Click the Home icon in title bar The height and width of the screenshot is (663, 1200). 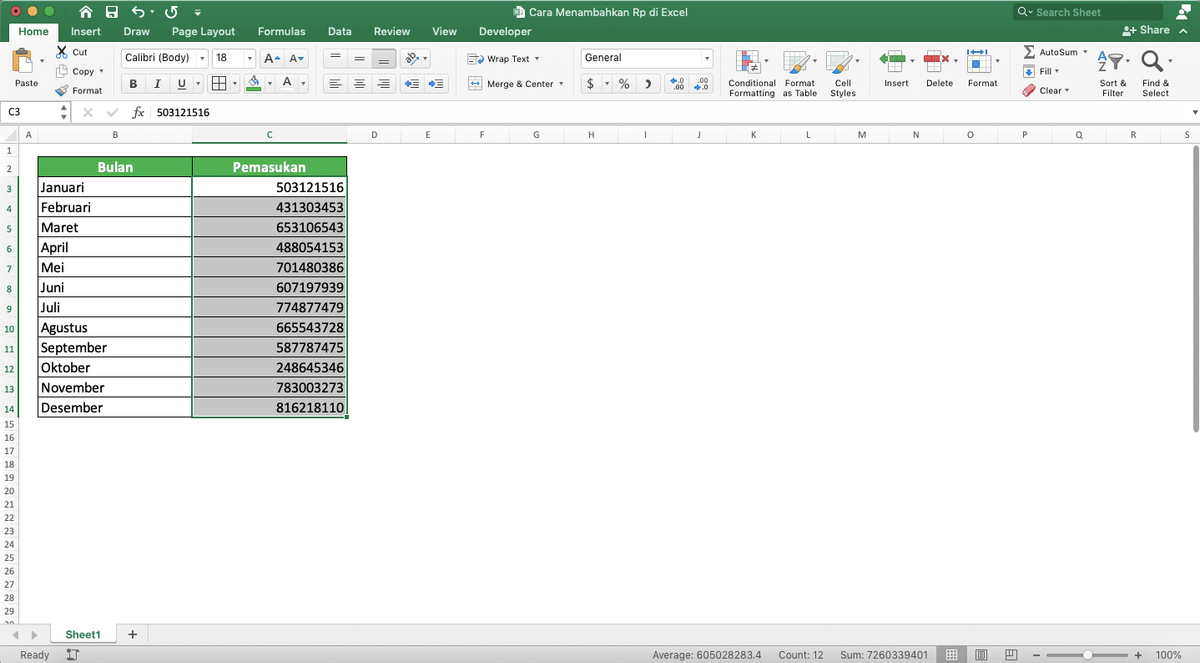click(87, 12)
